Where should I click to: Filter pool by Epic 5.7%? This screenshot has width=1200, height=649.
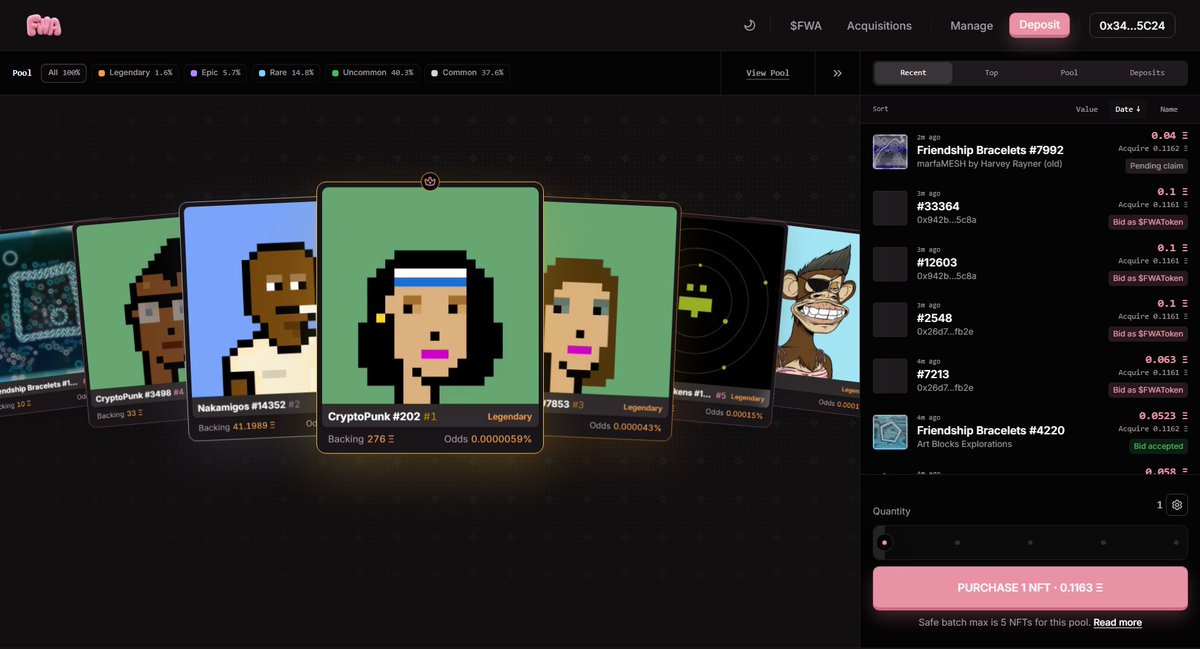(x=216, y=73)
